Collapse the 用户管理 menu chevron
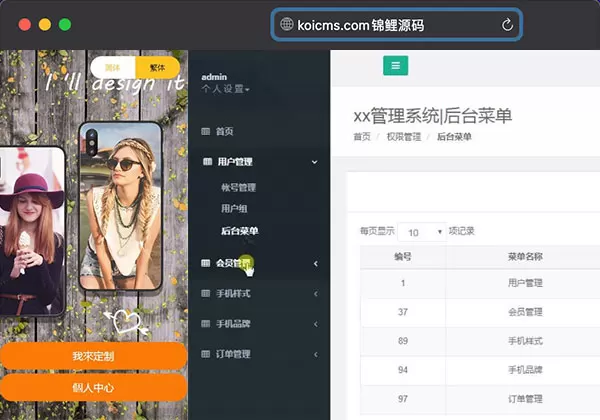The width and height of the screenshot is (600, 420). (x=315, y=162)
